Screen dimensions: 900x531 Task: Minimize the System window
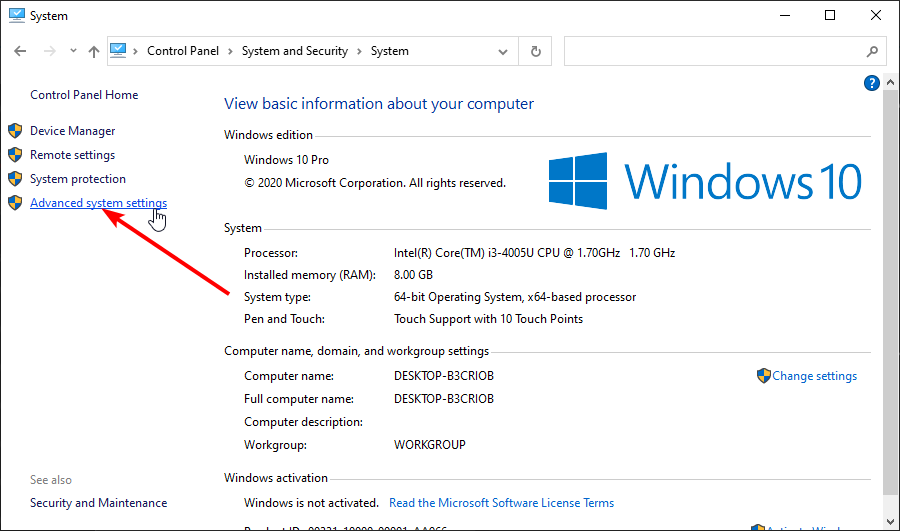785,15
